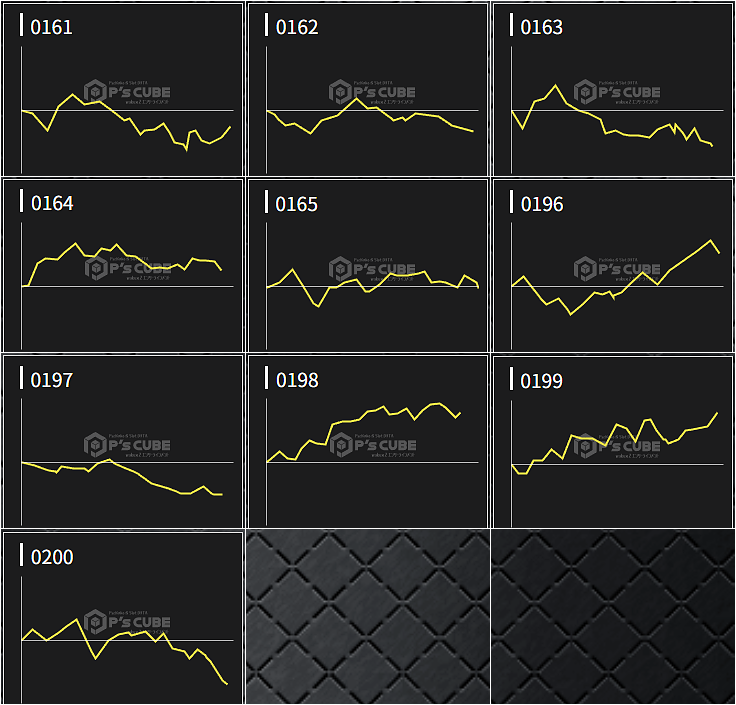Click the P's CUBE logo in chart 0197
This screenshot has height=705, width=736.
coord(127,445)
